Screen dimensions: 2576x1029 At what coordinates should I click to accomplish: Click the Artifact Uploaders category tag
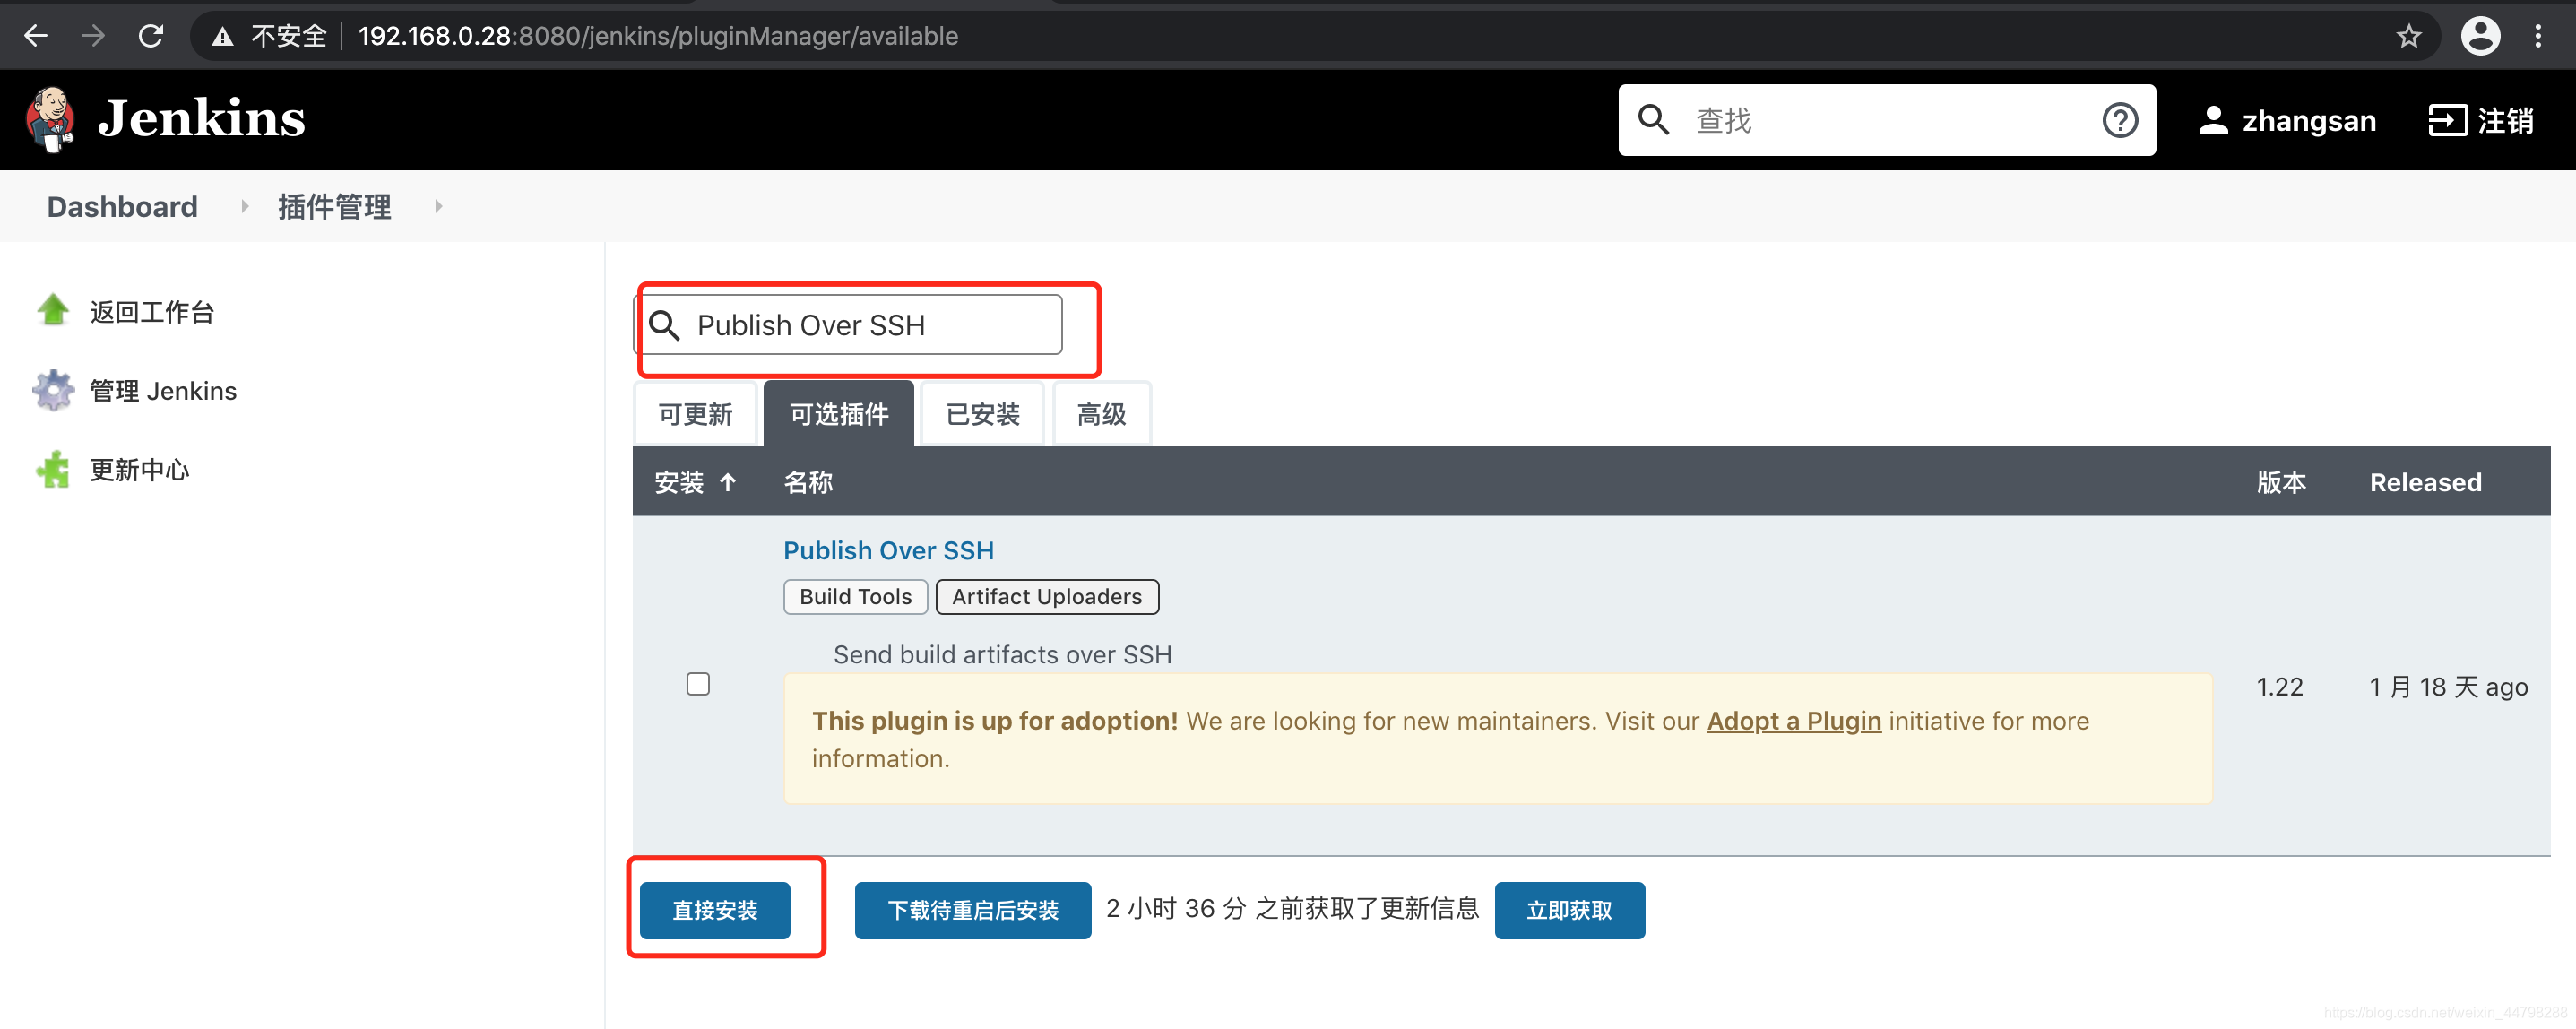coord(1047,597)
